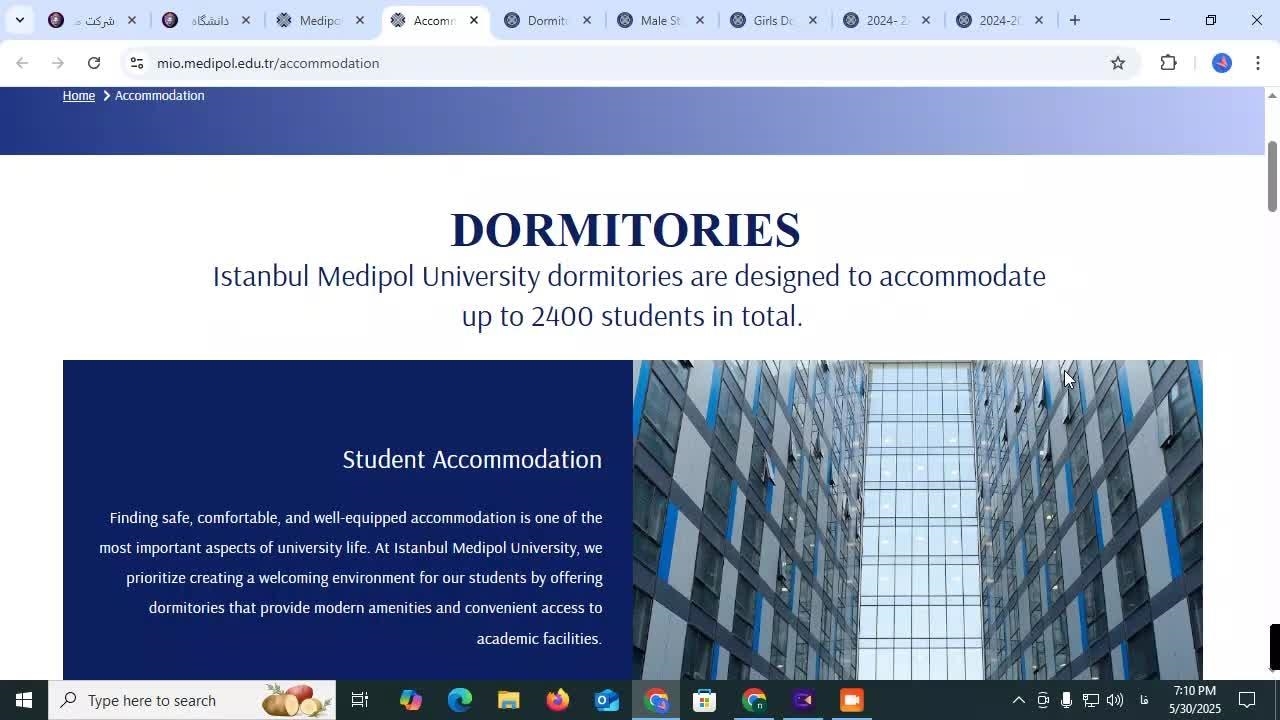Viewport: 1280px width, 720px height.
Task: Open Outlook from the taskbar
Action: pyautogui.click(x=607, y=700)
